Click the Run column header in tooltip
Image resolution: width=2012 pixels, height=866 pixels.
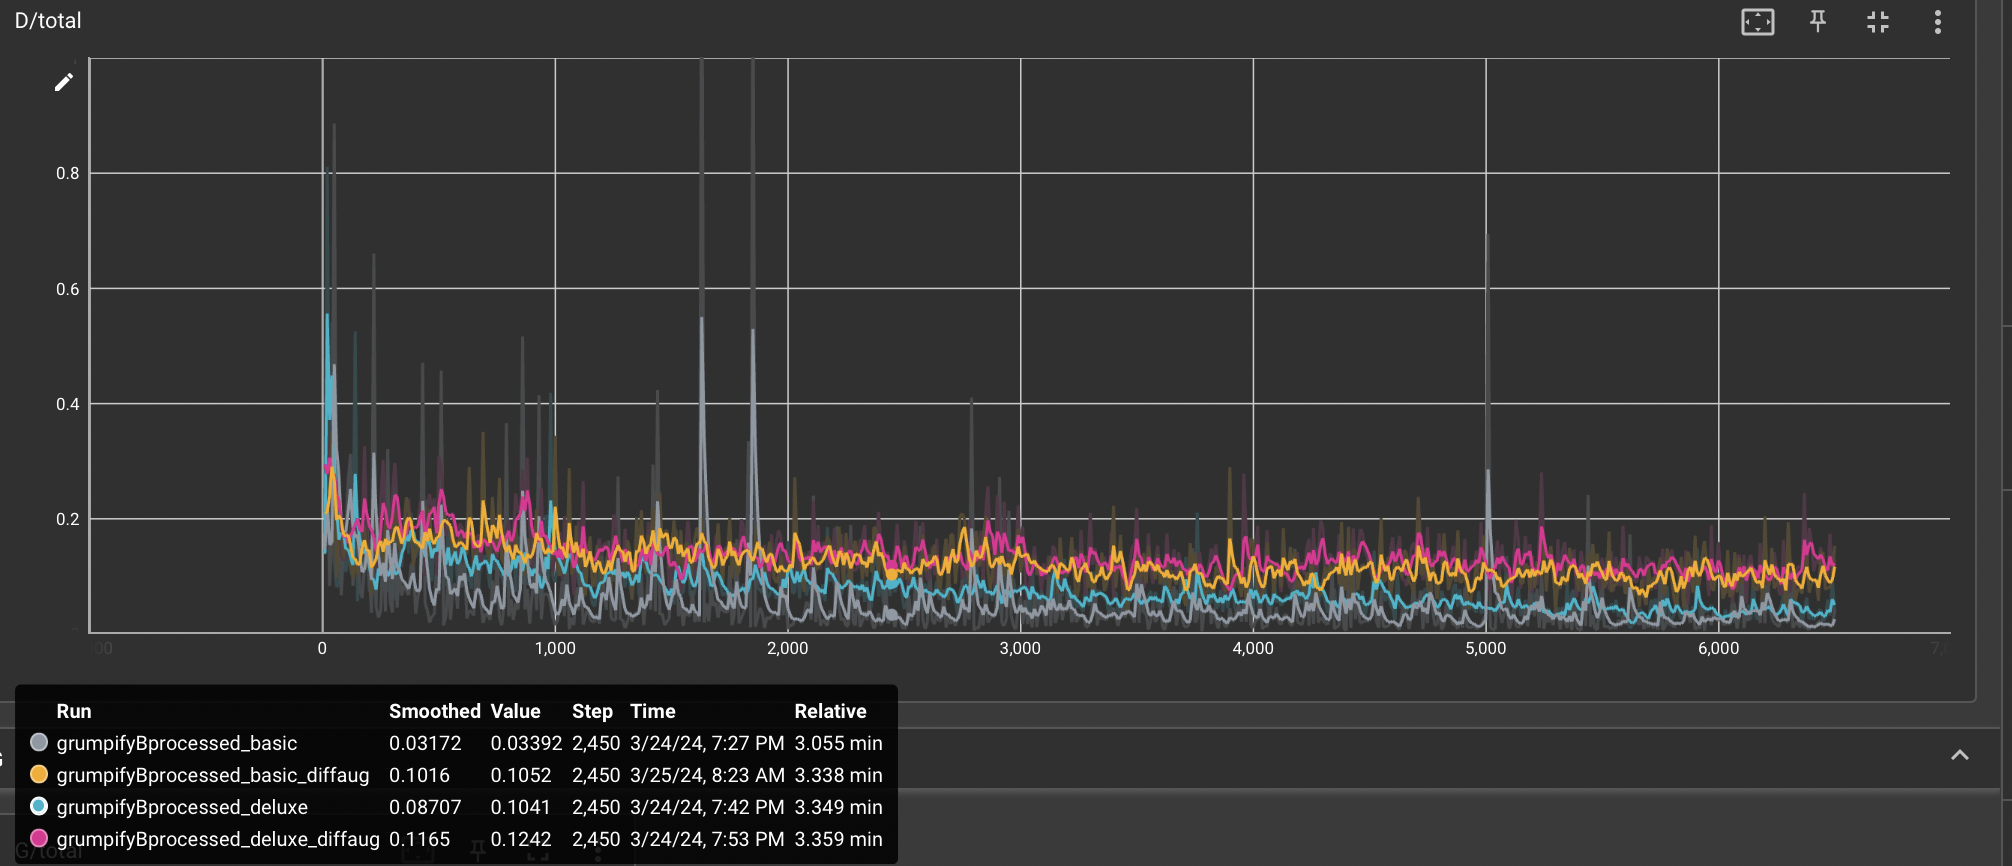coord(74,711)
